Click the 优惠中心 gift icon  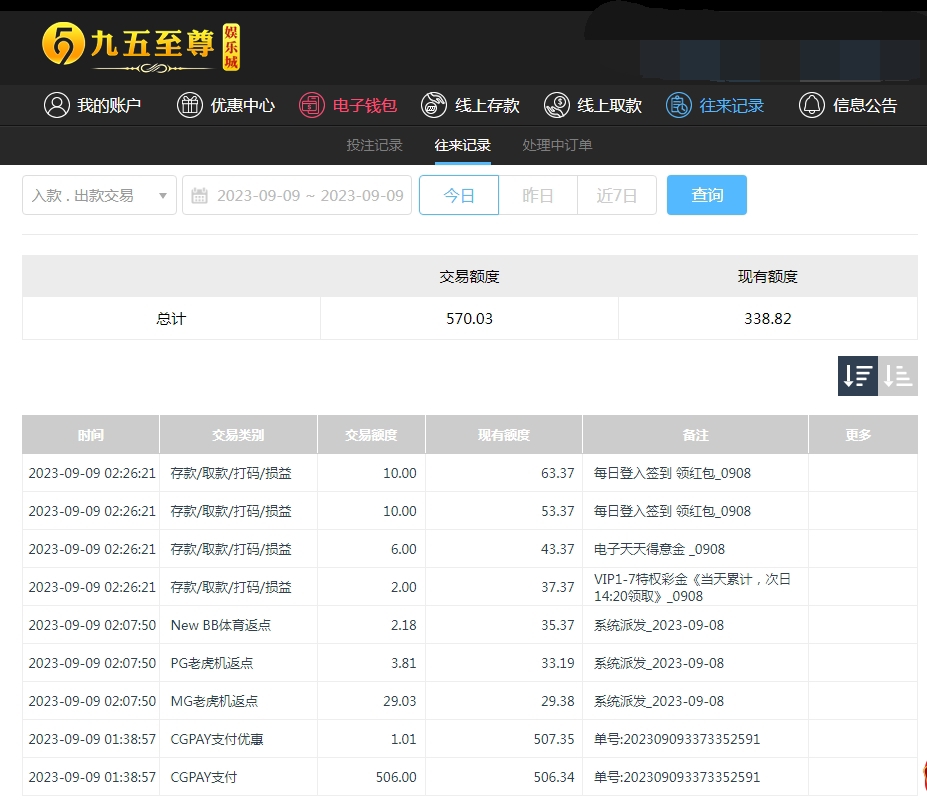click(190, 105)
